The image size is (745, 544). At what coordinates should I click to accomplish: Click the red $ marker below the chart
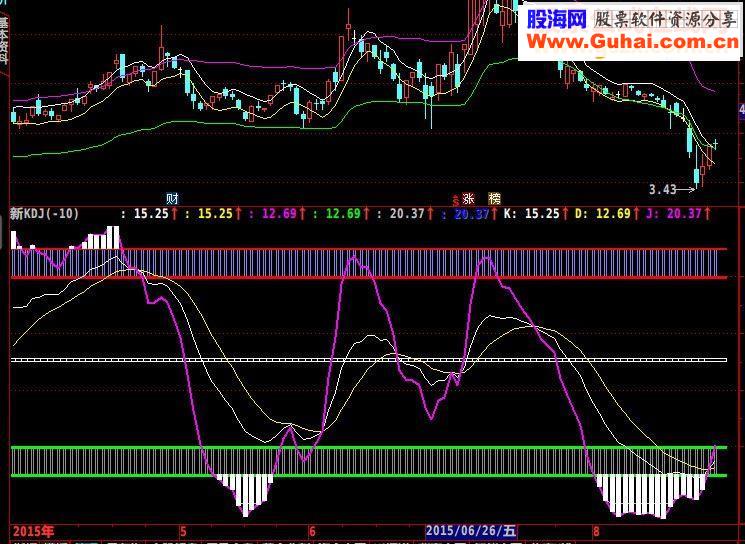tap(456, 200)
